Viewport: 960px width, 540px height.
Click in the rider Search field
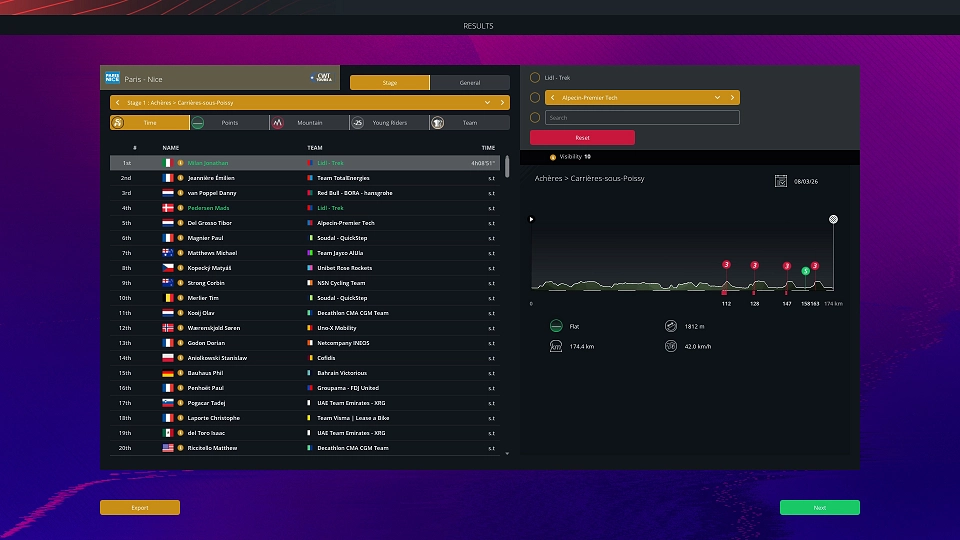(642, 118)
